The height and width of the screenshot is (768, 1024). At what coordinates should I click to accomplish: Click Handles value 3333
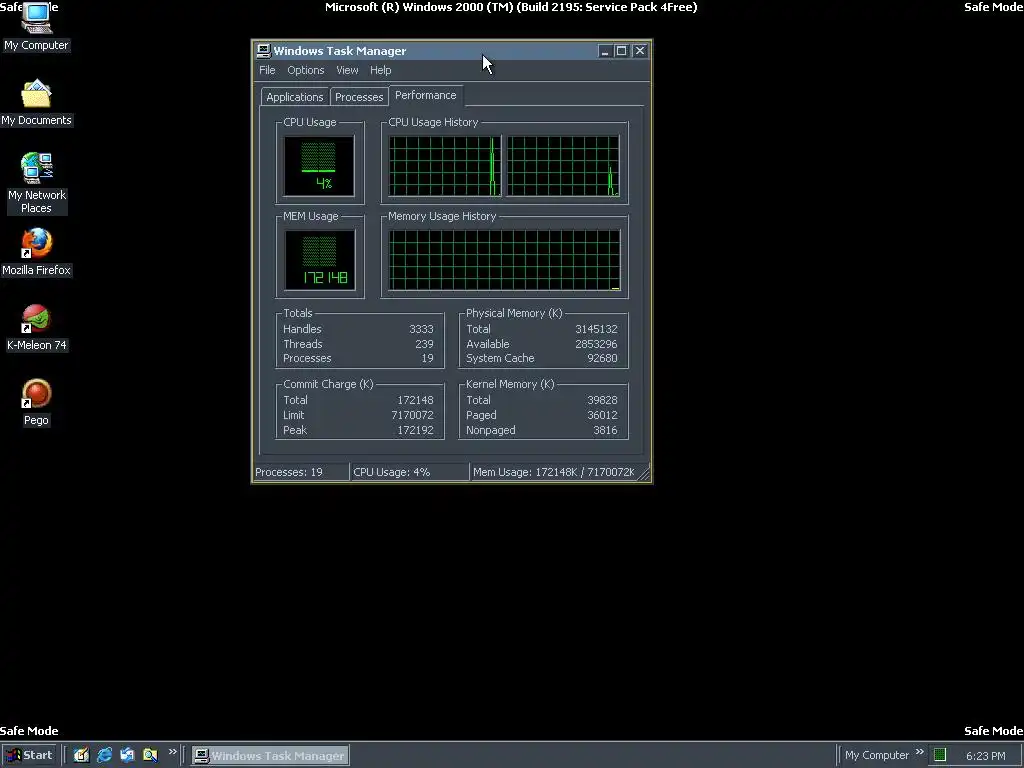(421, 329)
